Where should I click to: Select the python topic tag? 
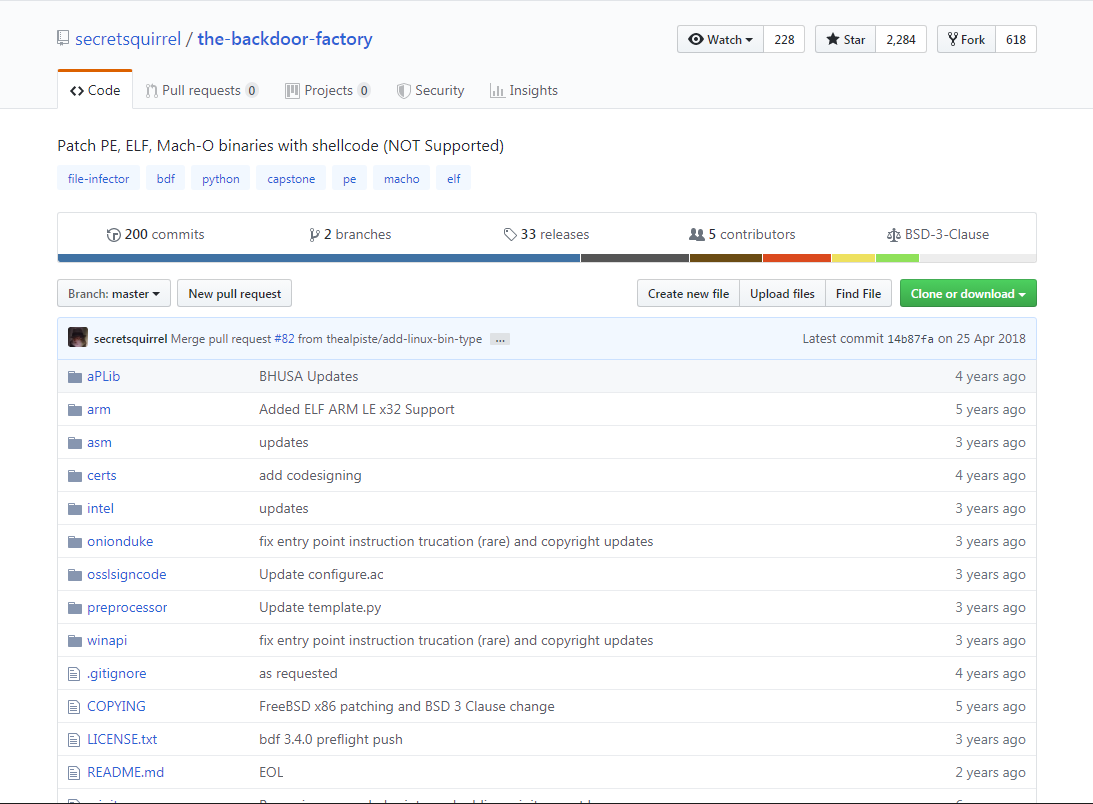click(x=220, y=179)
